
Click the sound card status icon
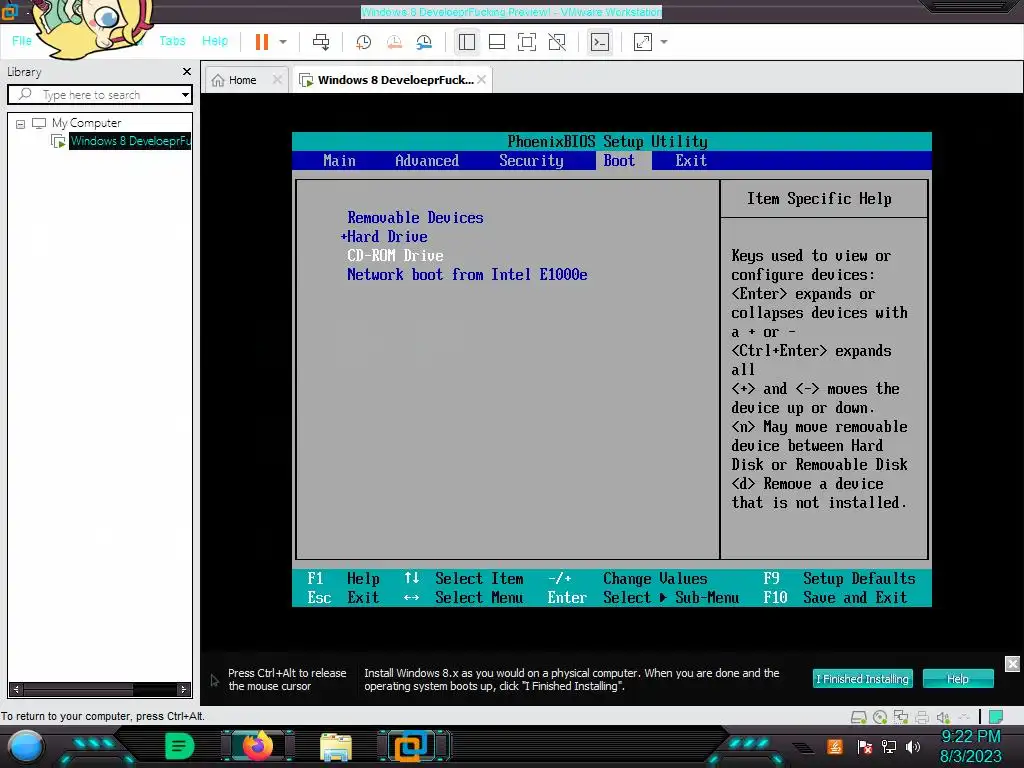point(943,717)
